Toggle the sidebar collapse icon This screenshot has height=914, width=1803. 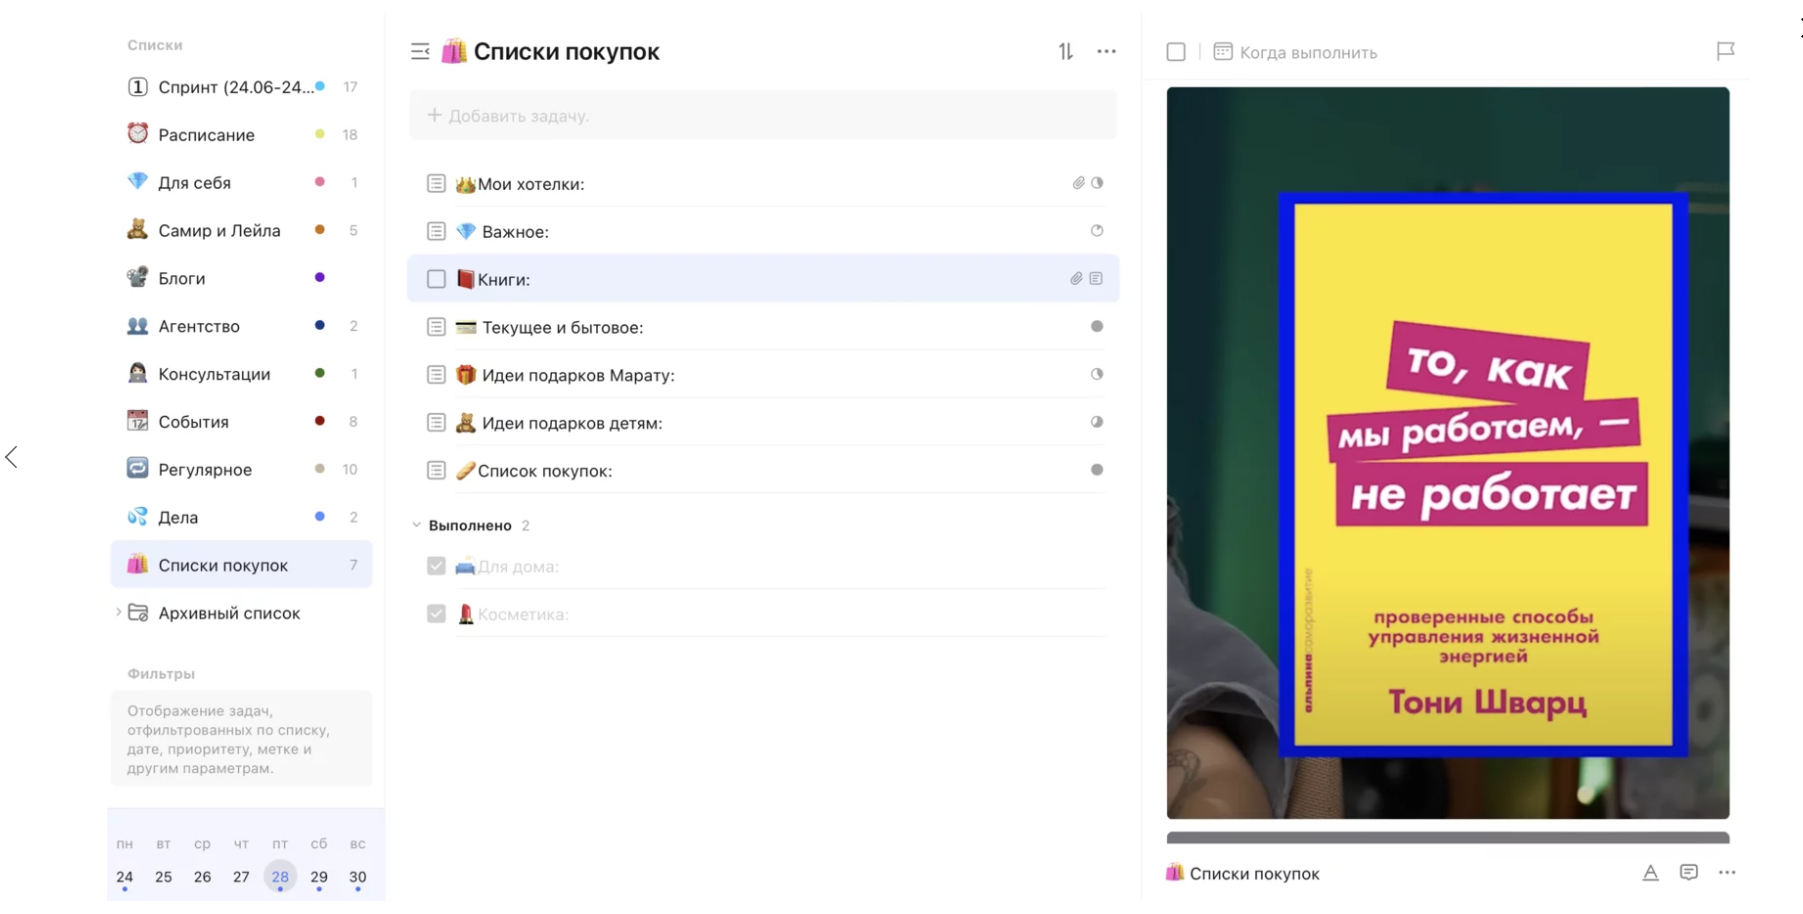coord(420,52)
